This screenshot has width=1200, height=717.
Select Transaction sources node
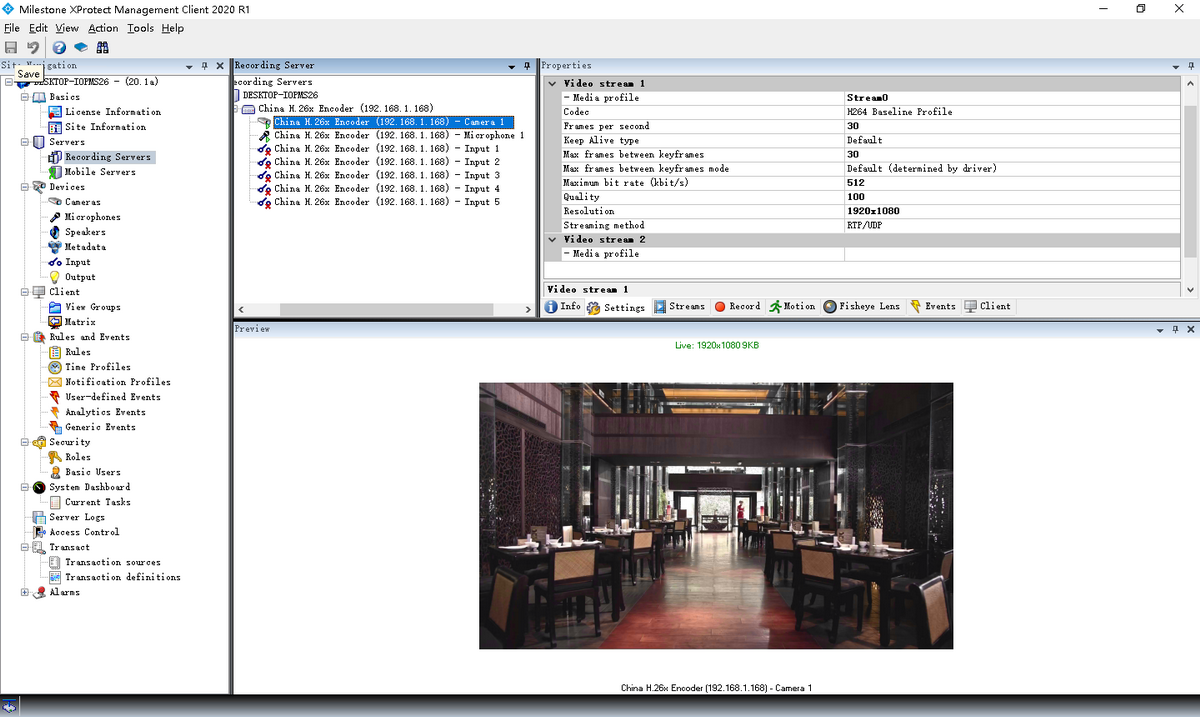(x=112, y=562)
